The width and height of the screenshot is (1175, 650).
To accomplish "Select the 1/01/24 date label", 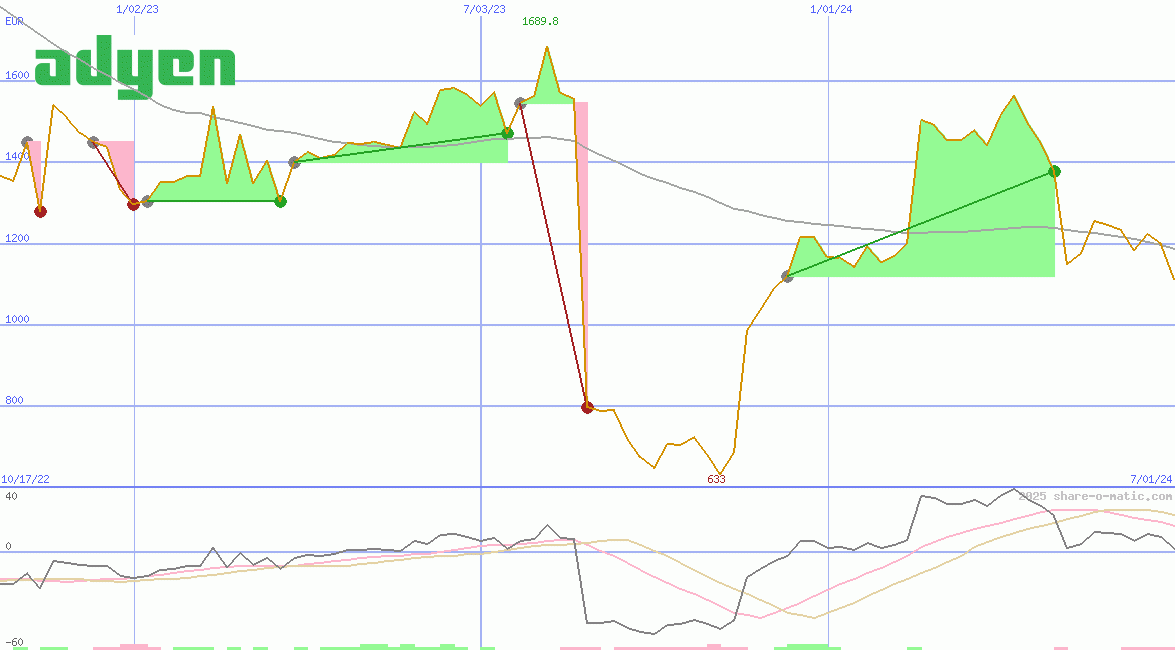I will 831,9.
